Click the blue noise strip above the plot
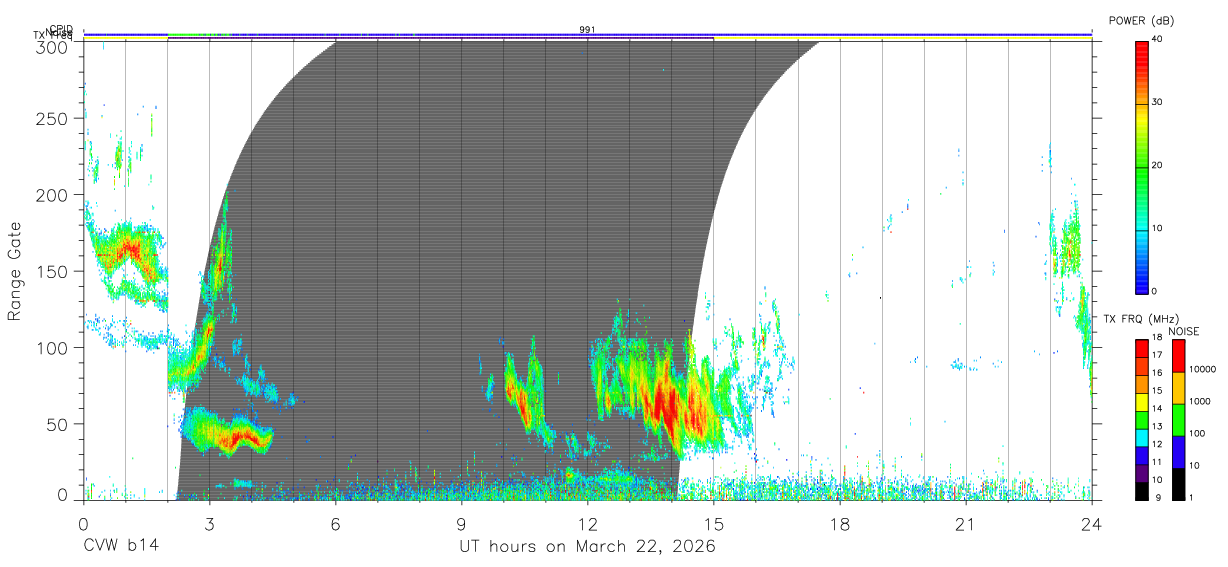Image resolution: width=1228 pixels, height=567 pixels. tap(587, 34)
